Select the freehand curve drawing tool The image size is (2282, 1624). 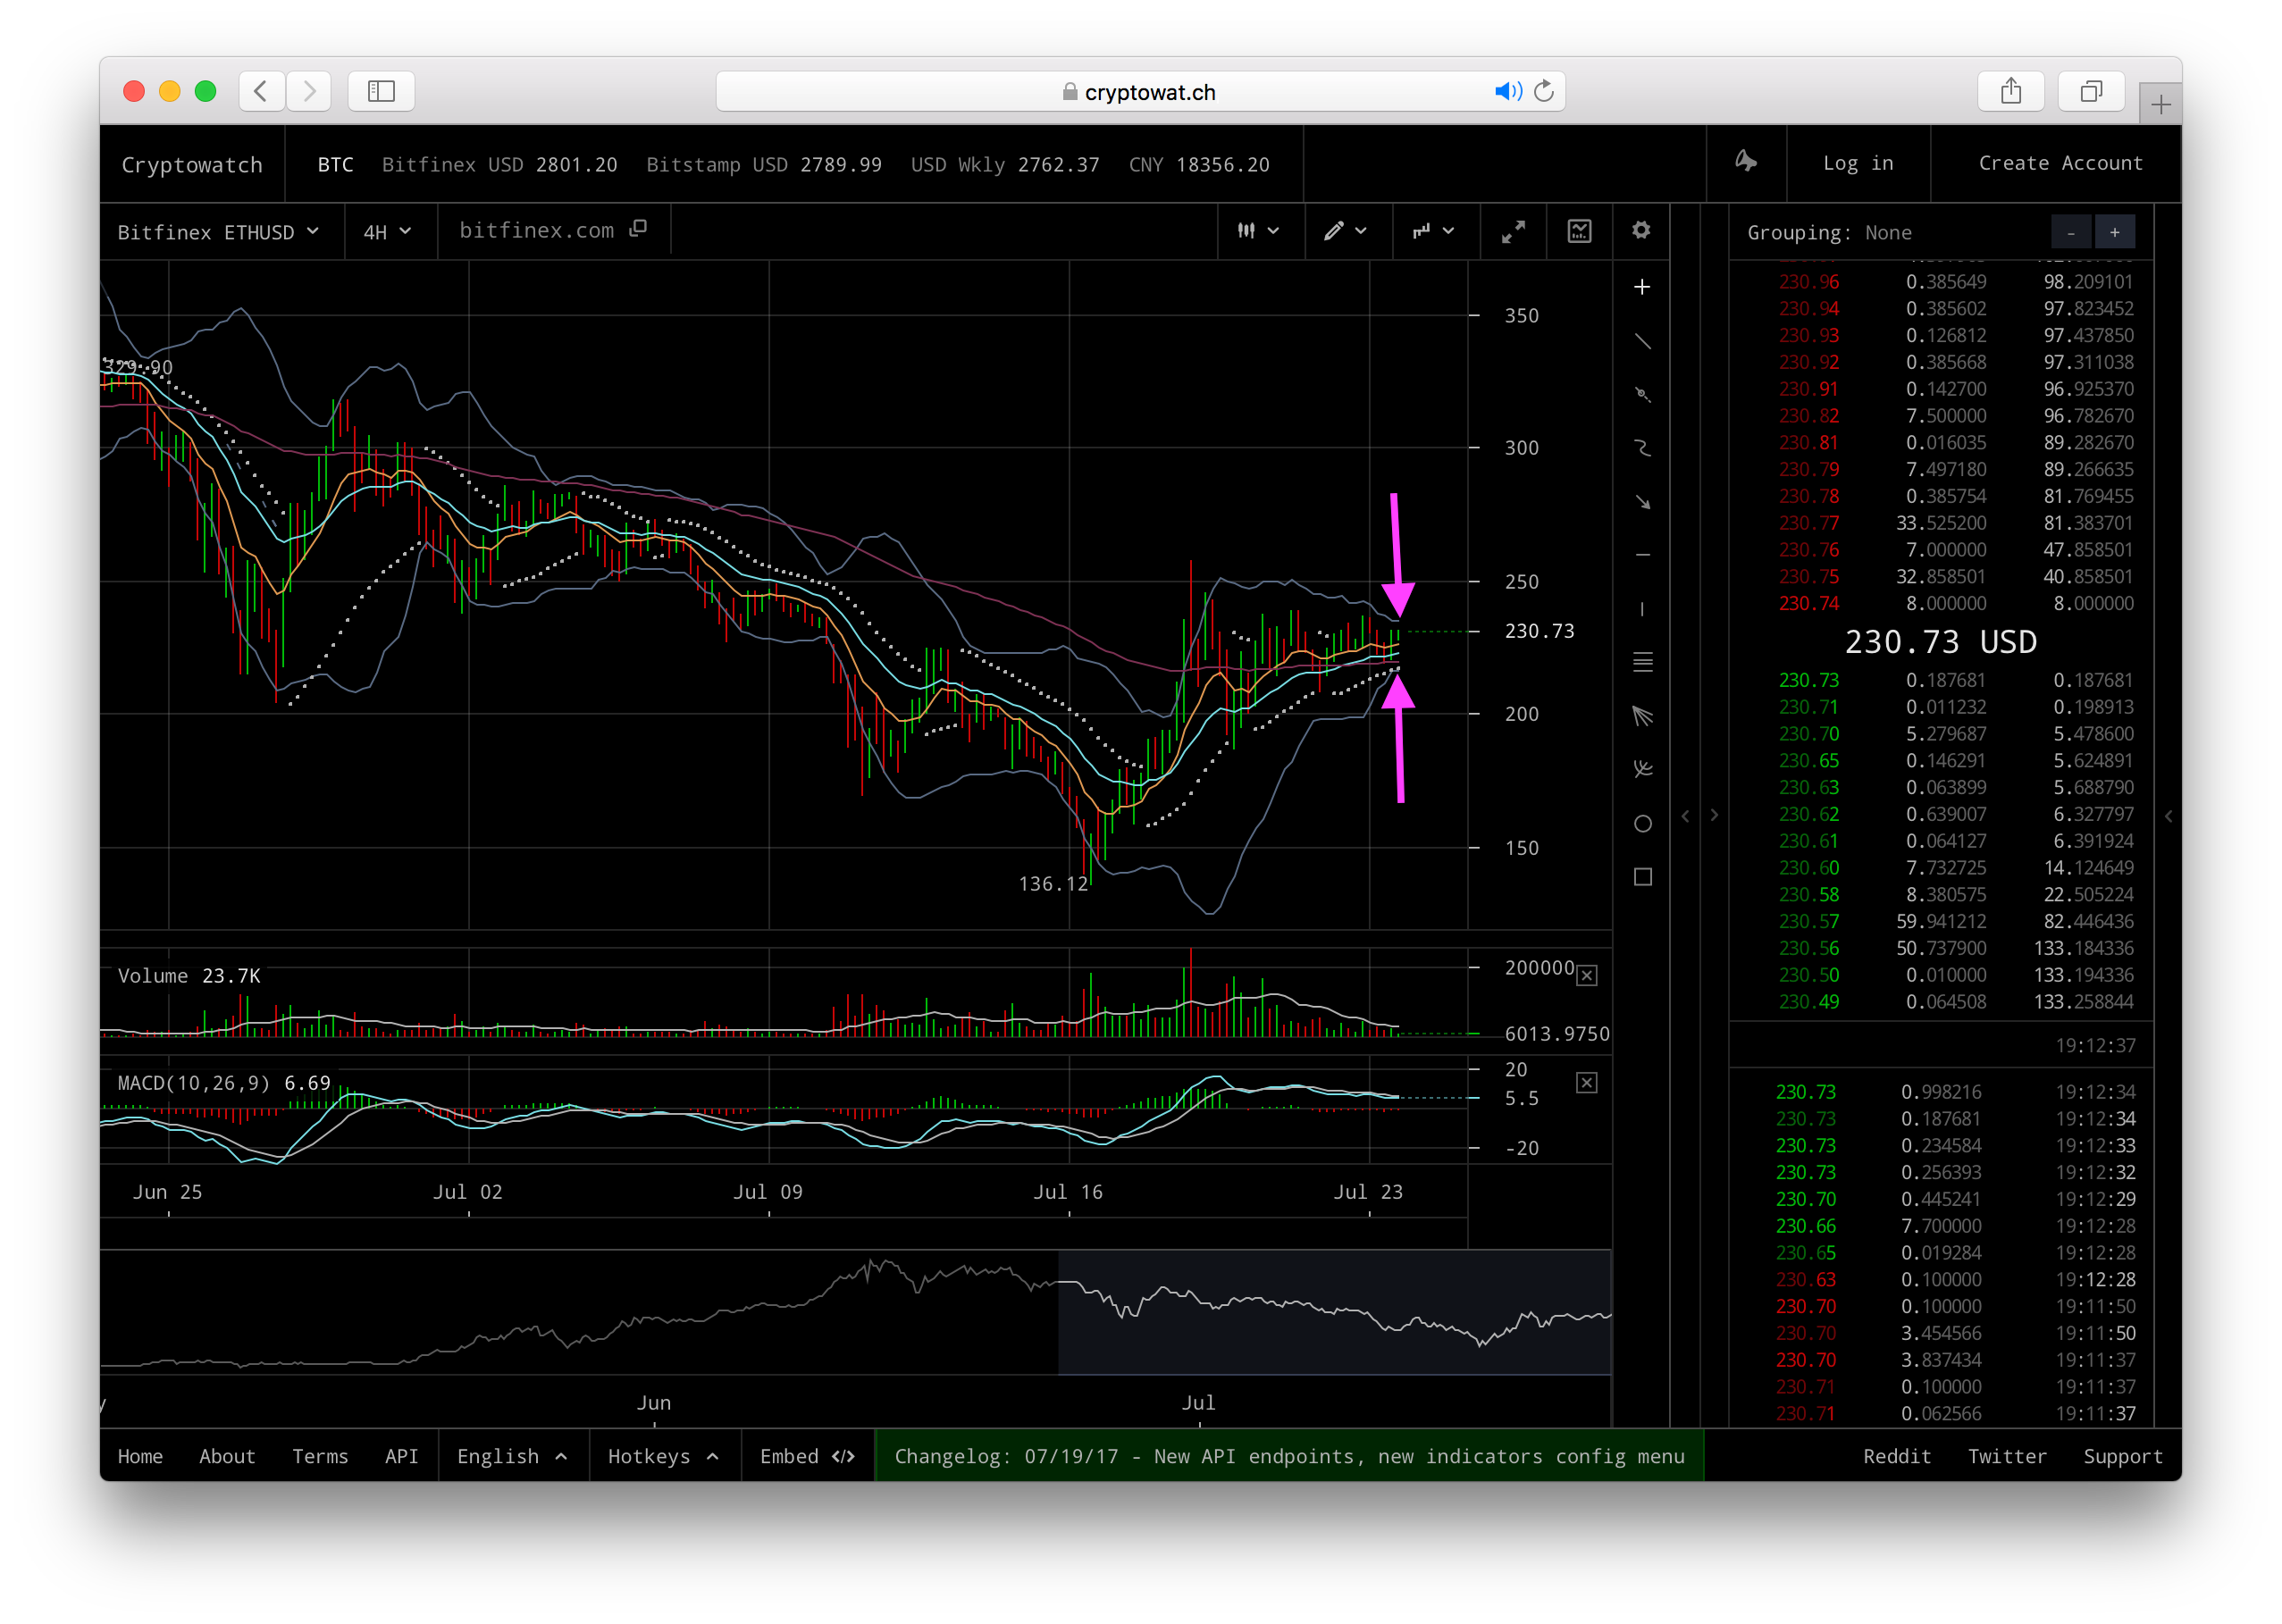point(1642,448)
